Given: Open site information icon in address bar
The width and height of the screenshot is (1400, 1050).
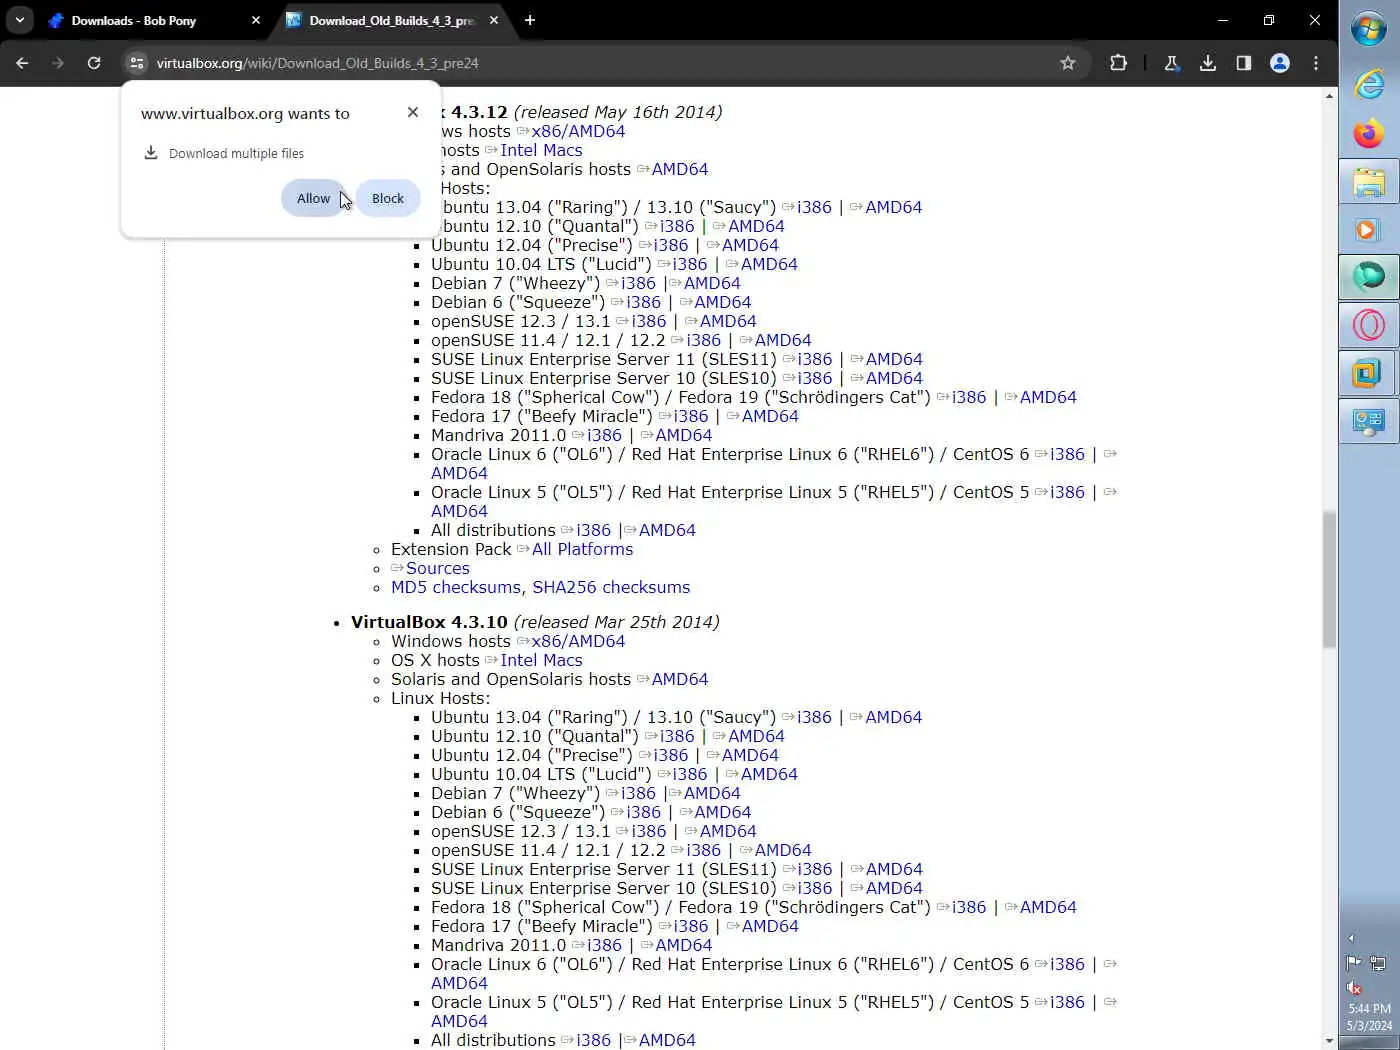Looking at the screenshot, I should pyautogui.click(x=137, y=63).
